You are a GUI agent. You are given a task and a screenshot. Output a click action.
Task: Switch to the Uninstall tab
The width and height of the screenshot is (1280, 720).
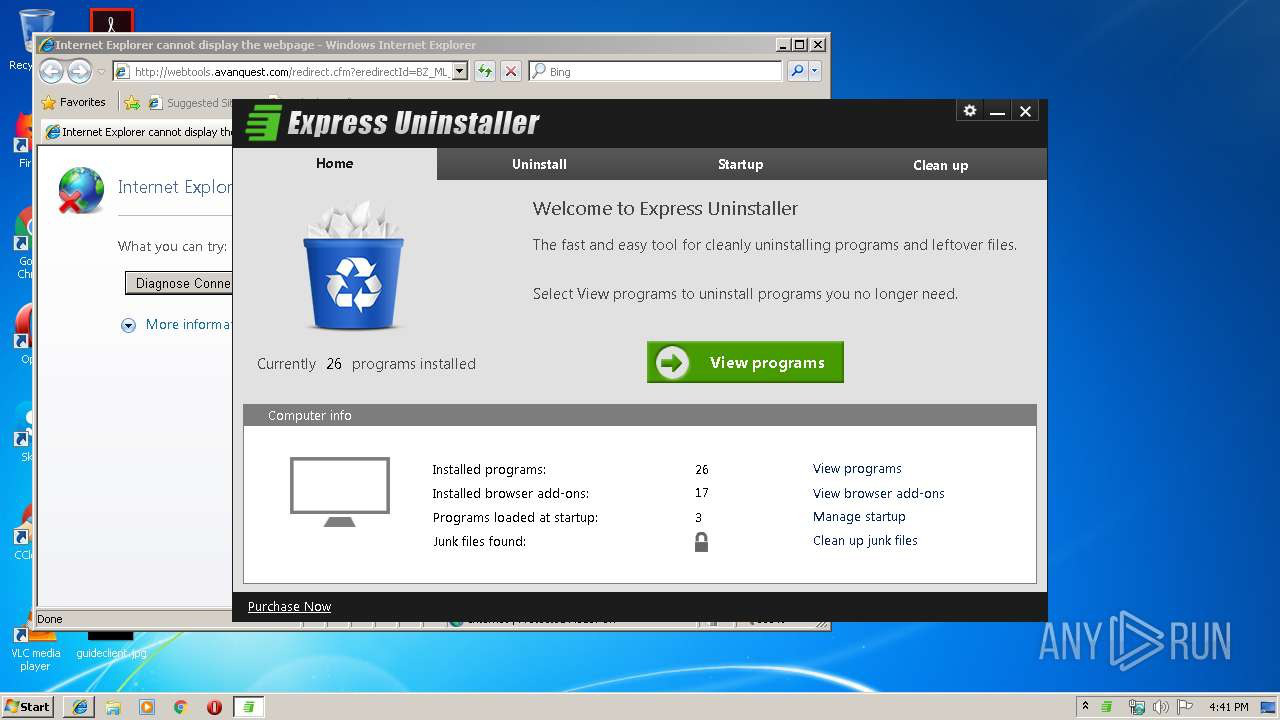point(539,164)
